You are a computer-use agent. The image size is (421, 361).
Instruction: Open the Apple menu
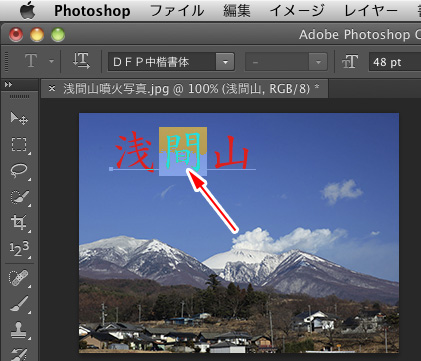[28, 11]
